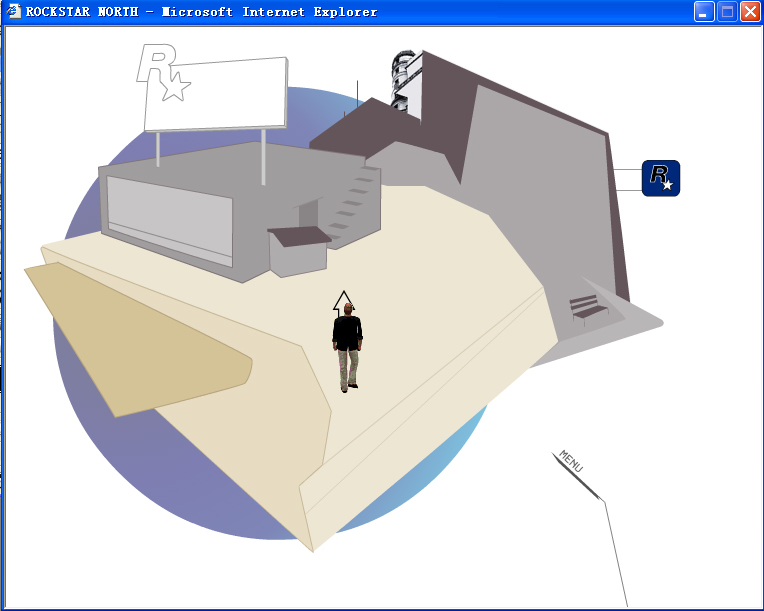Maximize the ROCKSTAR NORTH window
Viewport: 764px width, 611px height.
coord(727,12)
